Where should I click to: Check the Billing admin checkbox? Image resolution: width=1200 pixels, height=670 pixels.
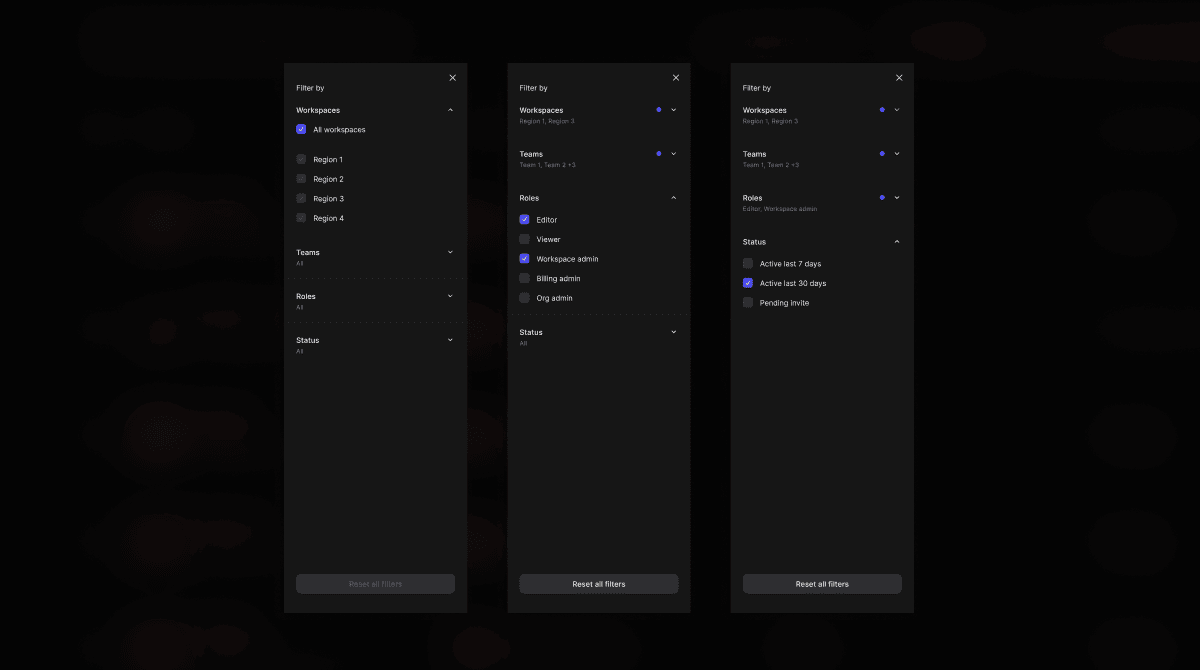click(x=524, y=278)
